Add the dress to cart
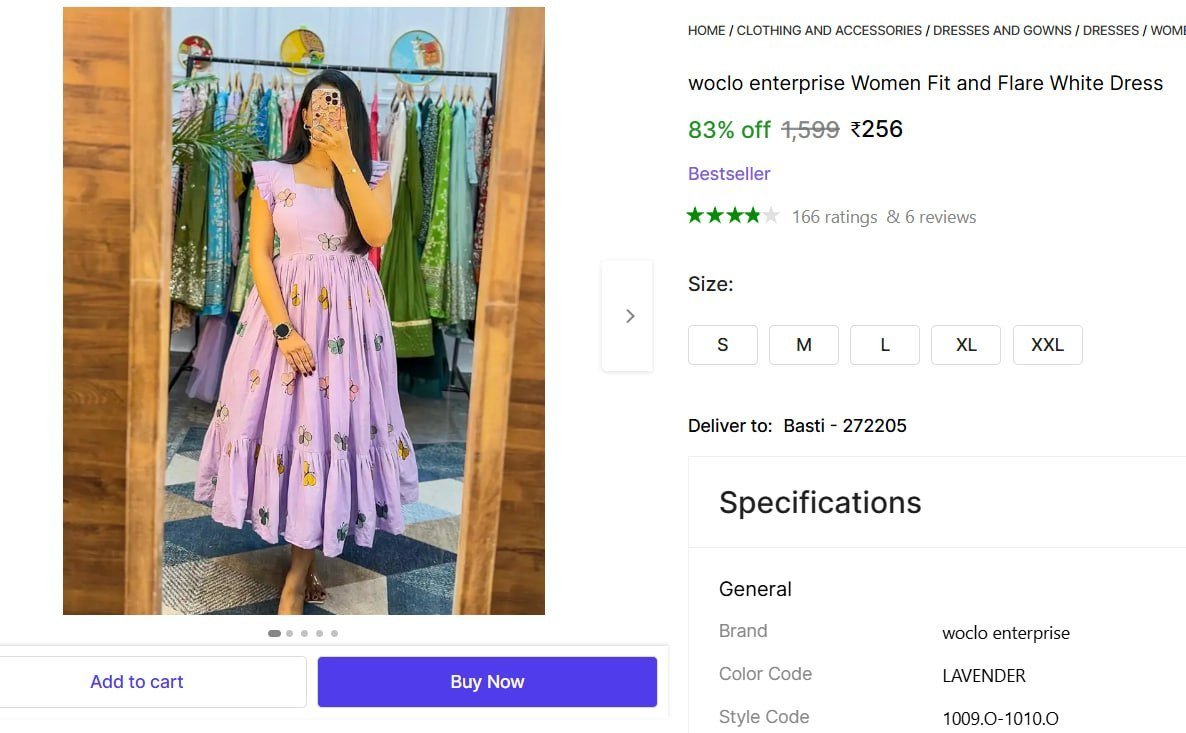Screen dimensions: 1186x733 (x=137, y=682)
